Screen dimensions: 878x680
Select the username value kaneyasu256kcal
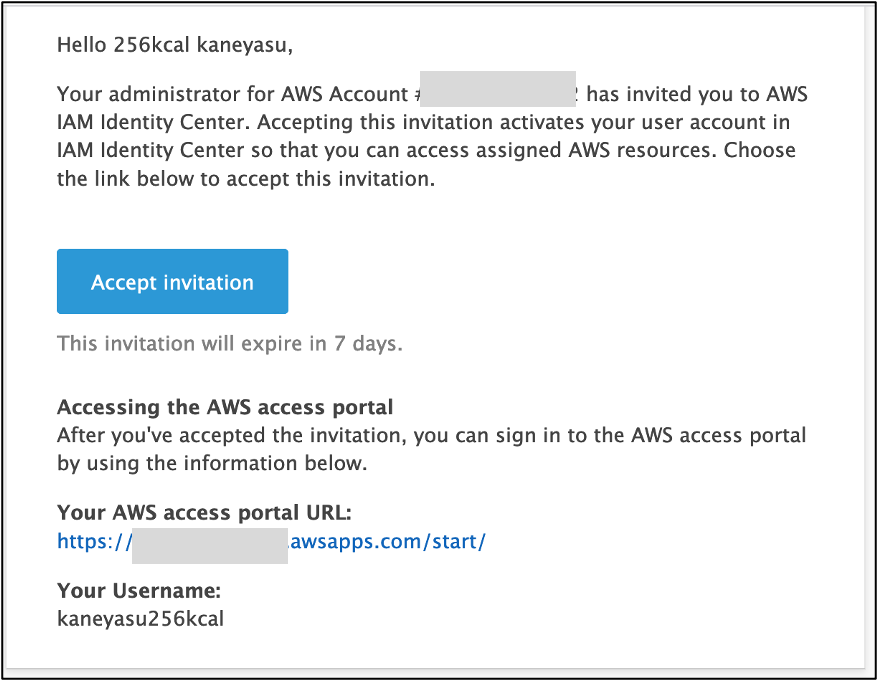tap(141, 619)
